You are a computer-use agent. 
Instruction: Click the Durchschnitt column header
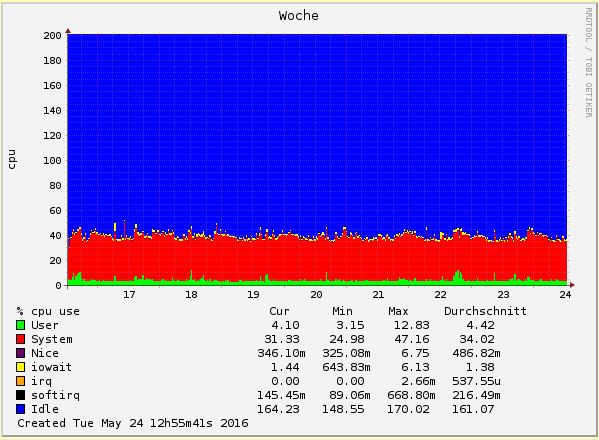tap(485, 311)
